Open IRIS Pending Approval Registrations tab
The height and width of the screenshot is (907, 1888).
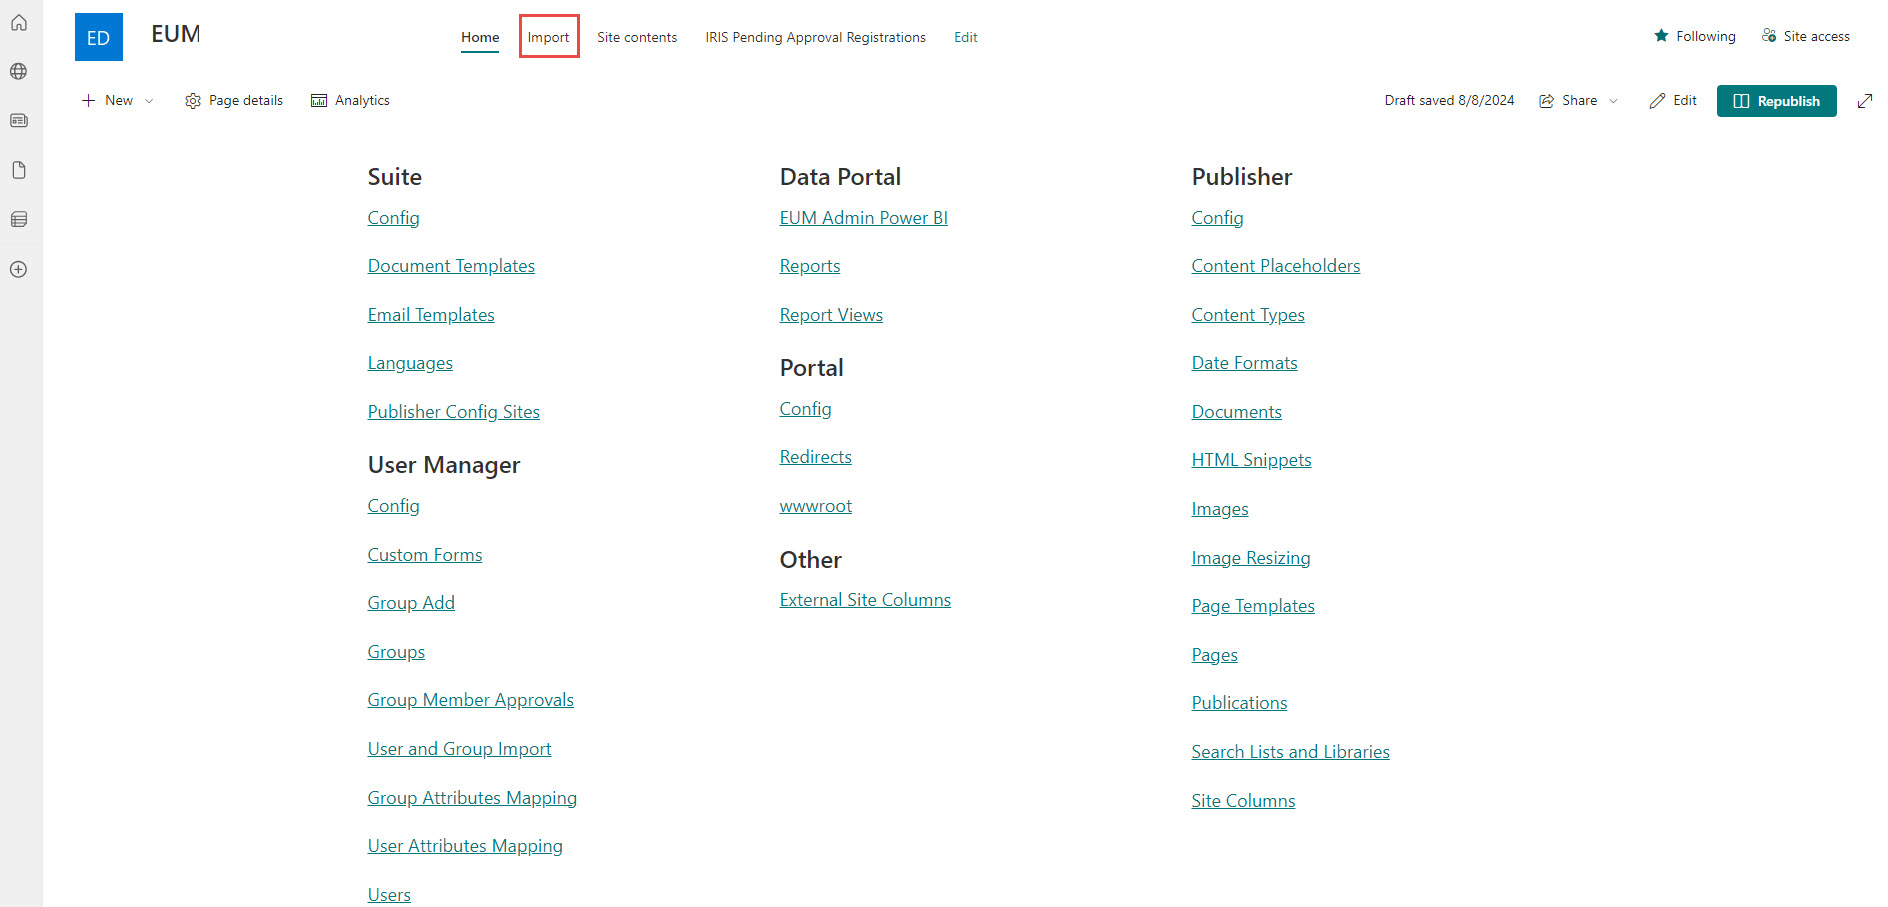click(x=815, y=37)
